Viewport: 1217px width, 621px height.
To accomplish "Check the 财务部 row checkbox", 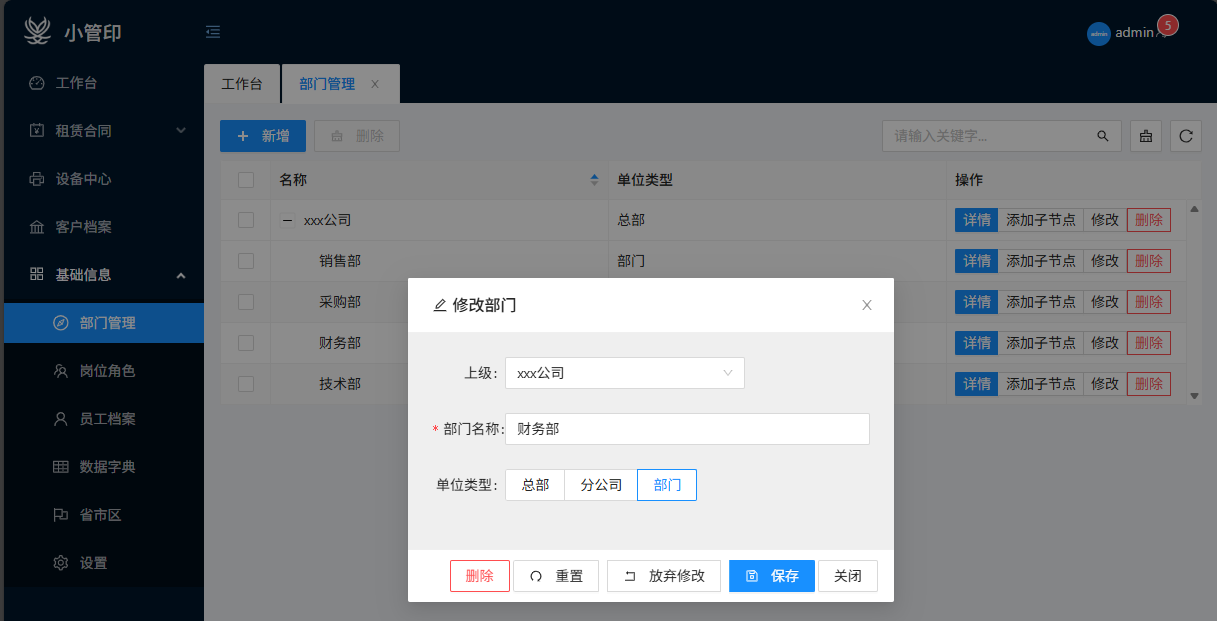I will tap(246, 343).
